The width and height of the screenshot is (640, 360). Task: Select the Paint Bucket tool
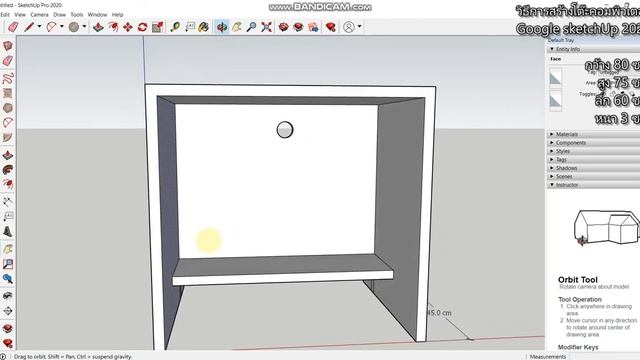coord(204,27)
